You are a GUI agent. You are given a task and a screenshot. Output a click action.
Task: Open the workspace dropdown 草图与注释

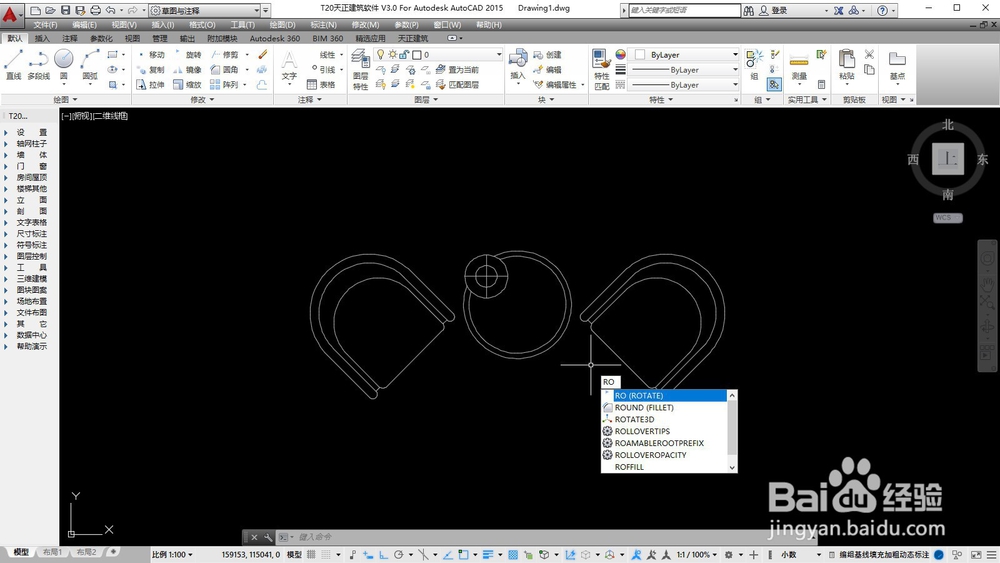click(x=205, y=10)
